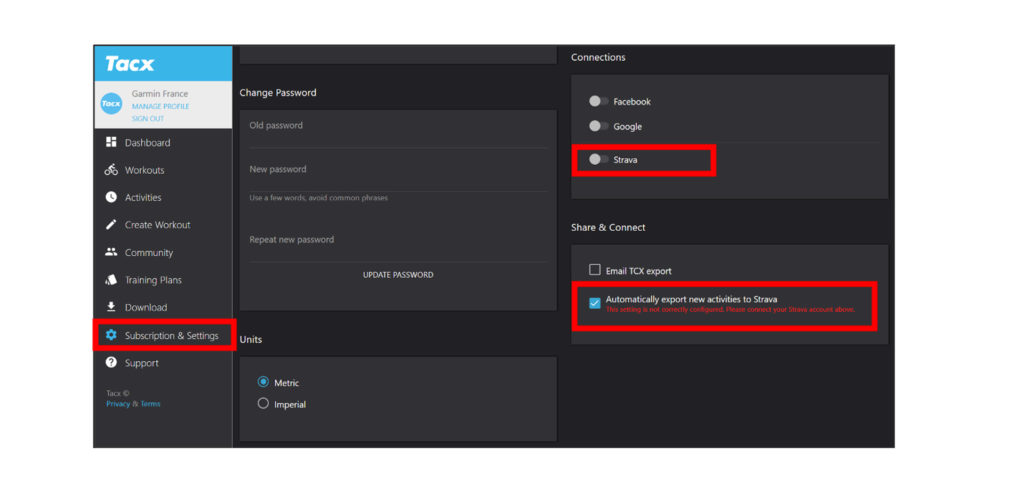Open Community via the people icon
The width and height of the screenshot is (1024, 495).
point(111,252)
